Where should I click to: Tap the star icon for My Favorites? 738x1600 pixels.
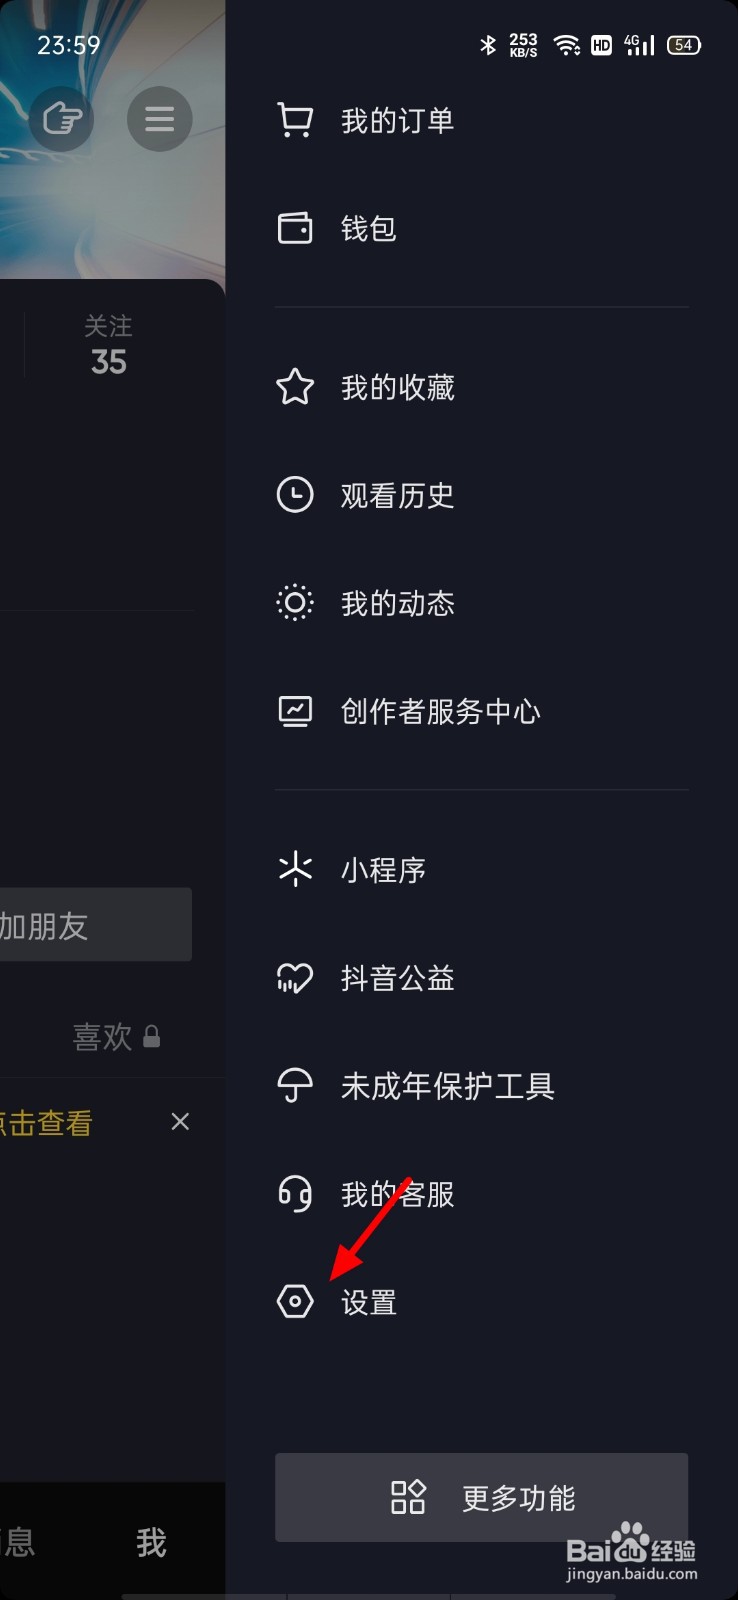tap(295, 387)
